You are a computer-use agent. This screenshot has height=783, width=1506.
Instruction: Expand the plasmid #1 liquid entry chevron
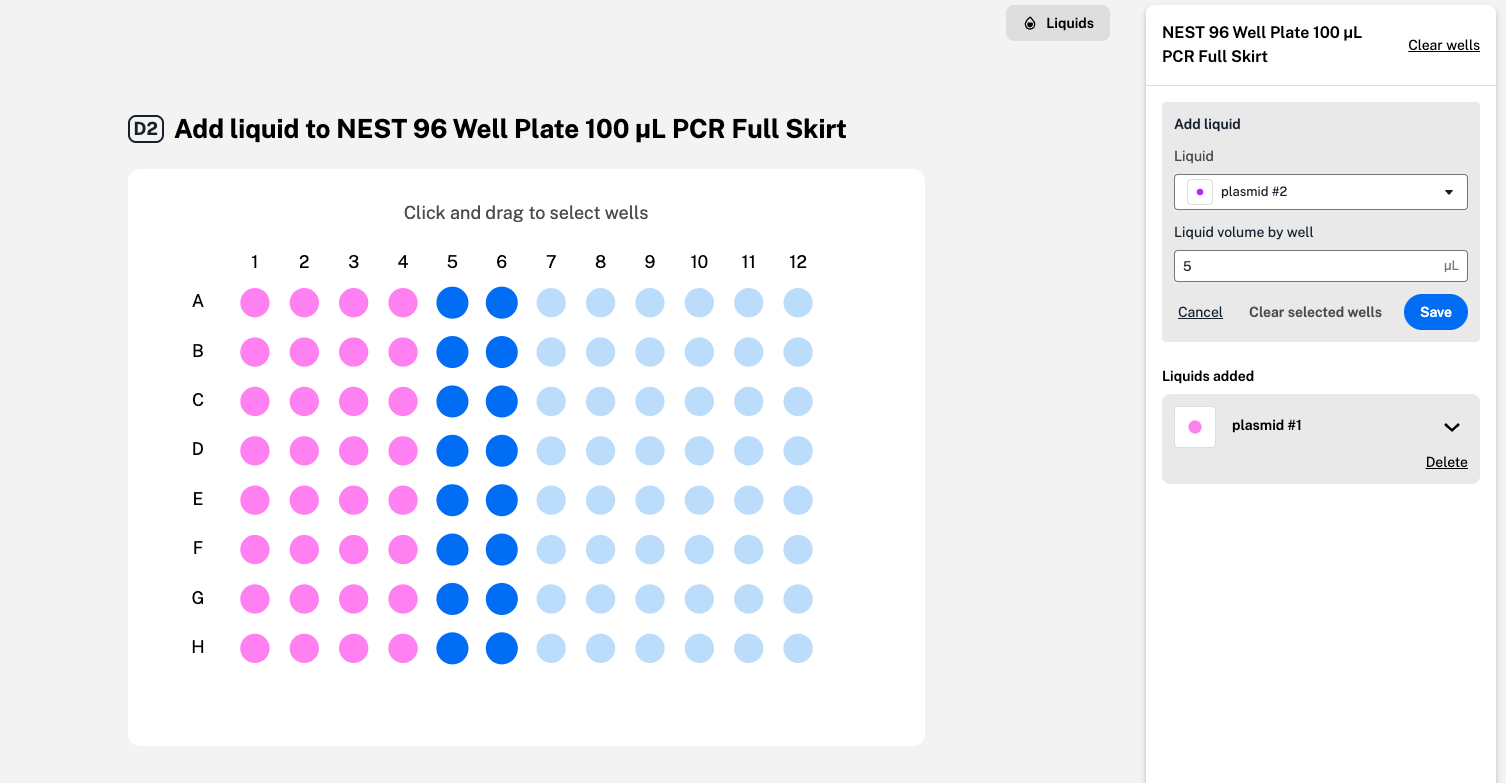click(x=1452, y=427)
